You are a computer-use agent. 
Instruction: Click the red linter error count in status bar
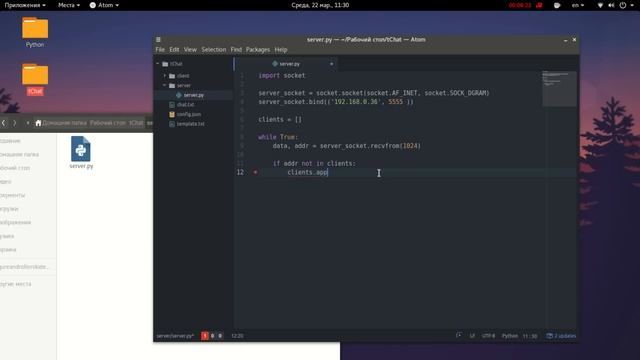click(205, 336)
